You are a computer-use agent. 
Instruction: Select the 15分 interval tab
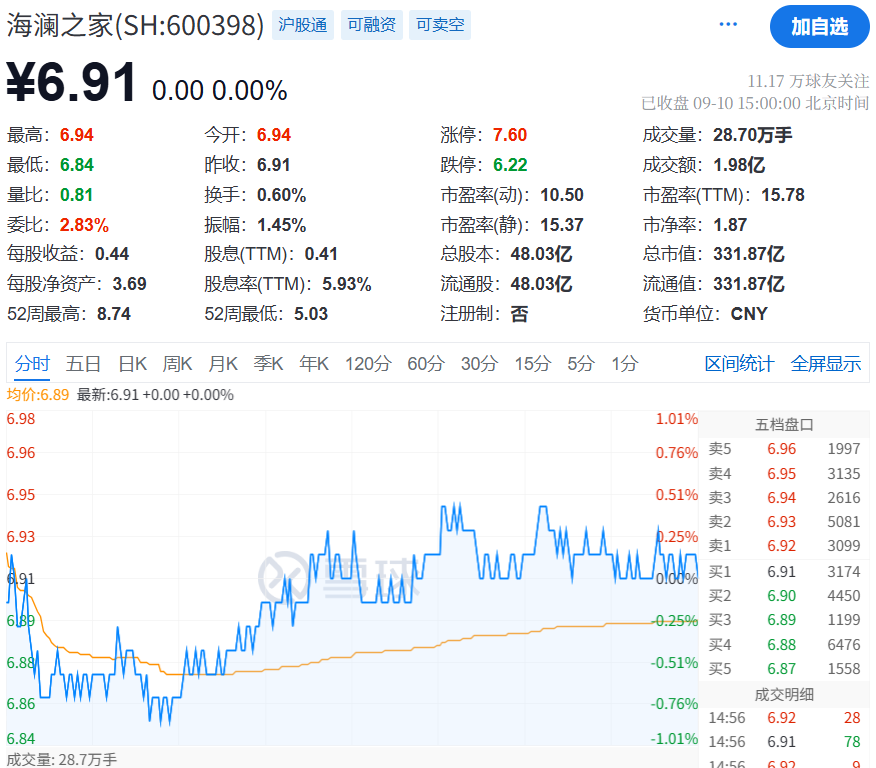point(533,363)
